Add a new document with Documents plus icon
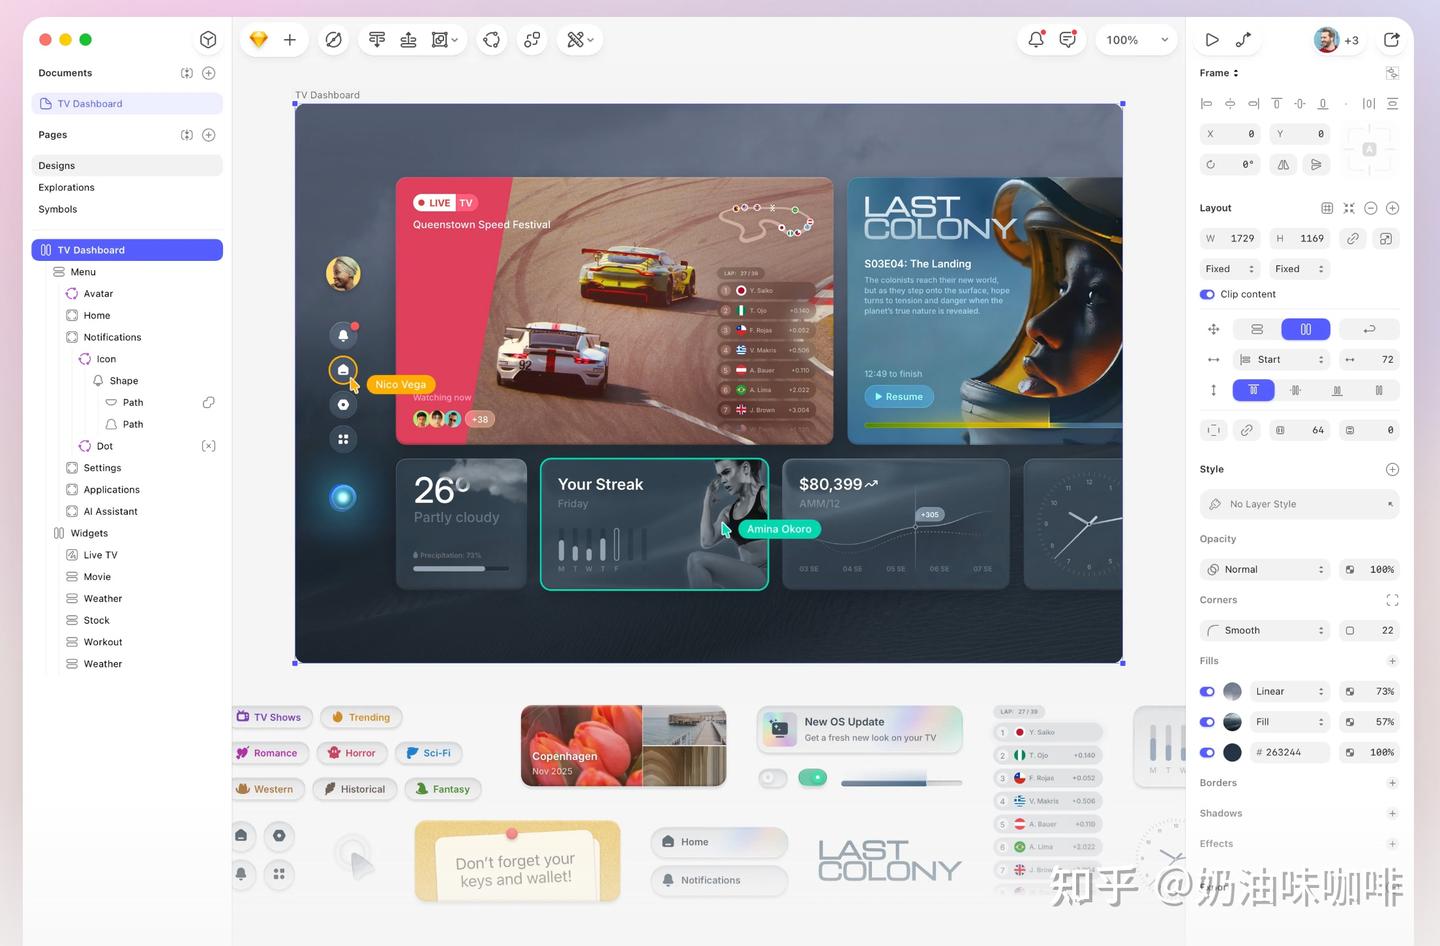The height and width of the screenshot is (946, 1440). (x=209, y=73)
